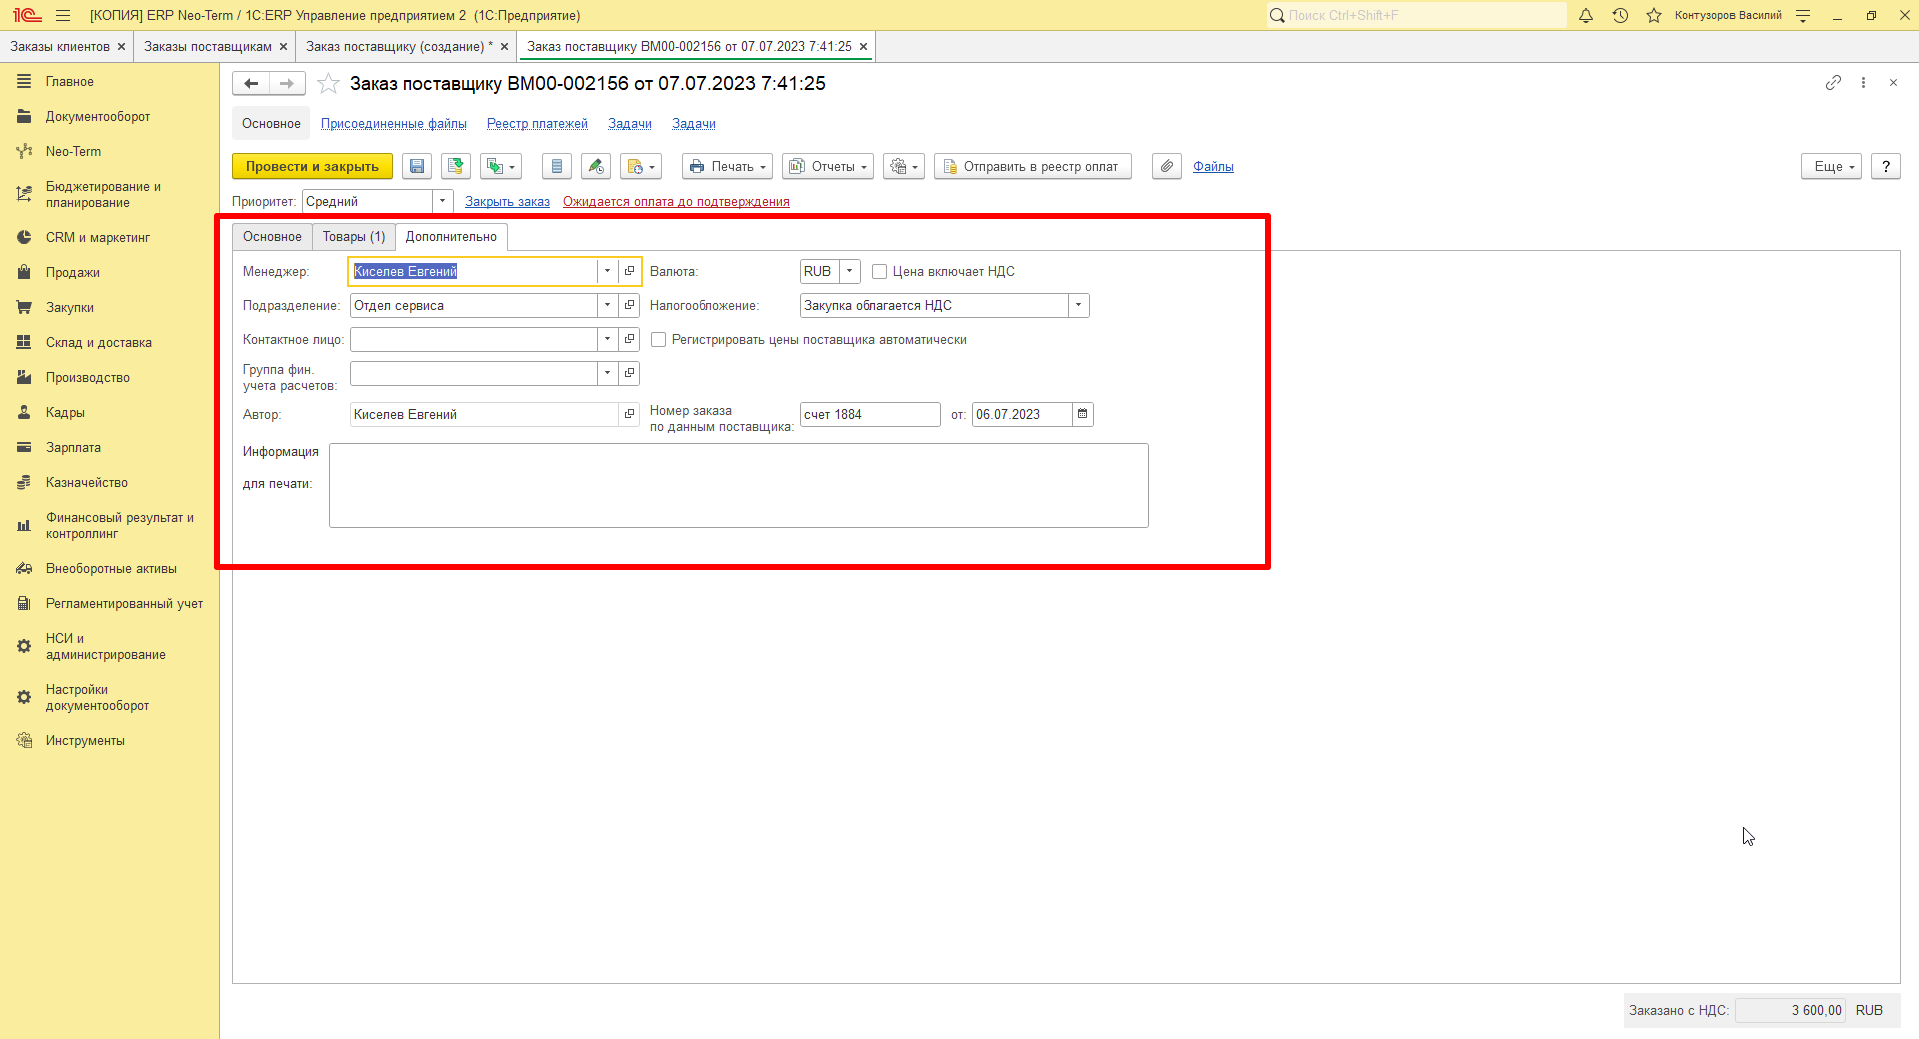Image resolution: width=1919 pixels, height=1039 pixels.
Task: Click the supplier order number field 'счет 1884'
Action: (x=870, y=414)
